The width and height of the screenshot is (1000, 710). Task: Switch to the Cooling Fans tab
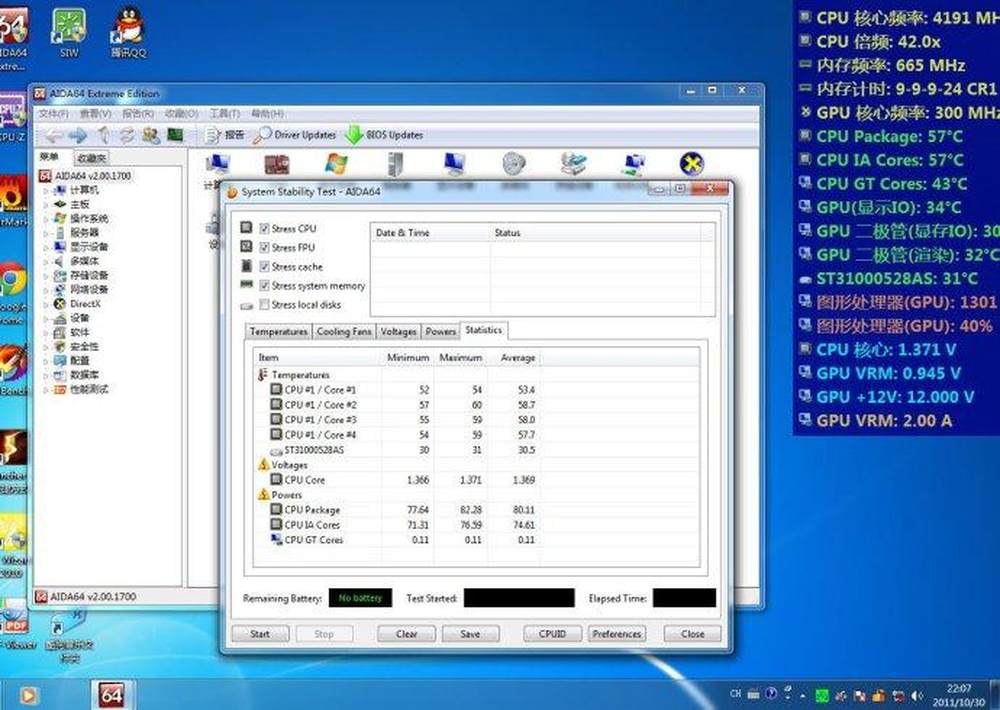coord(344,332)
